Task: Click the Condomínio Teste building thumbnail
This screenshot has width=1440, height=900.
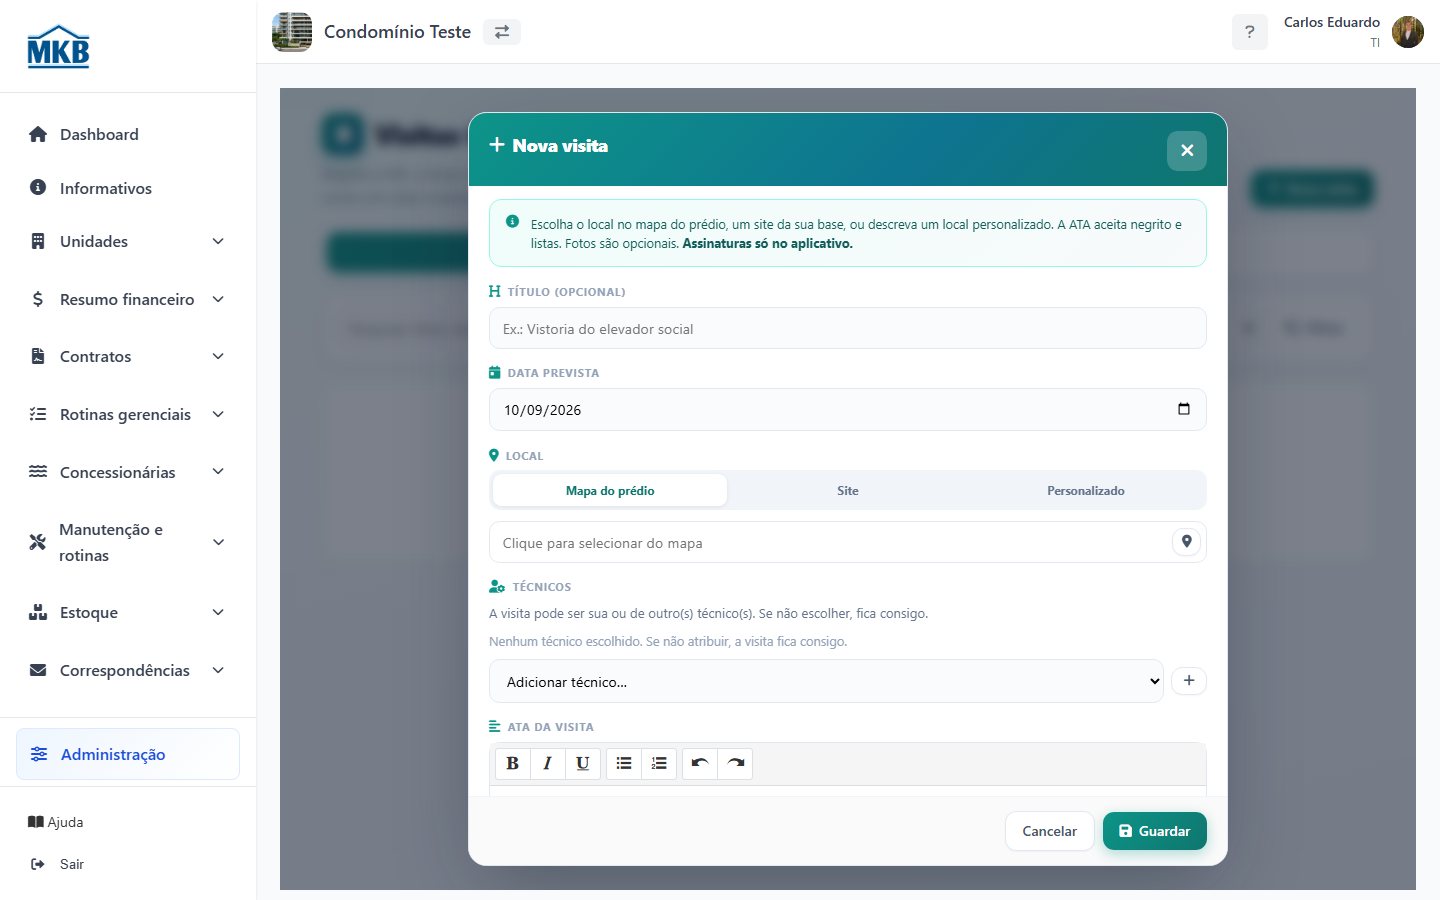Action: pos(292,32)
